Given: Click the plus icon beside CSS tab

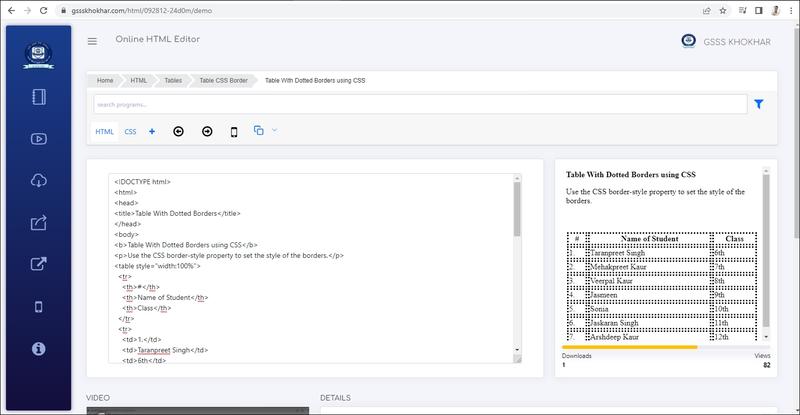Looking at the screenshot, I should (x=152, y=131).
